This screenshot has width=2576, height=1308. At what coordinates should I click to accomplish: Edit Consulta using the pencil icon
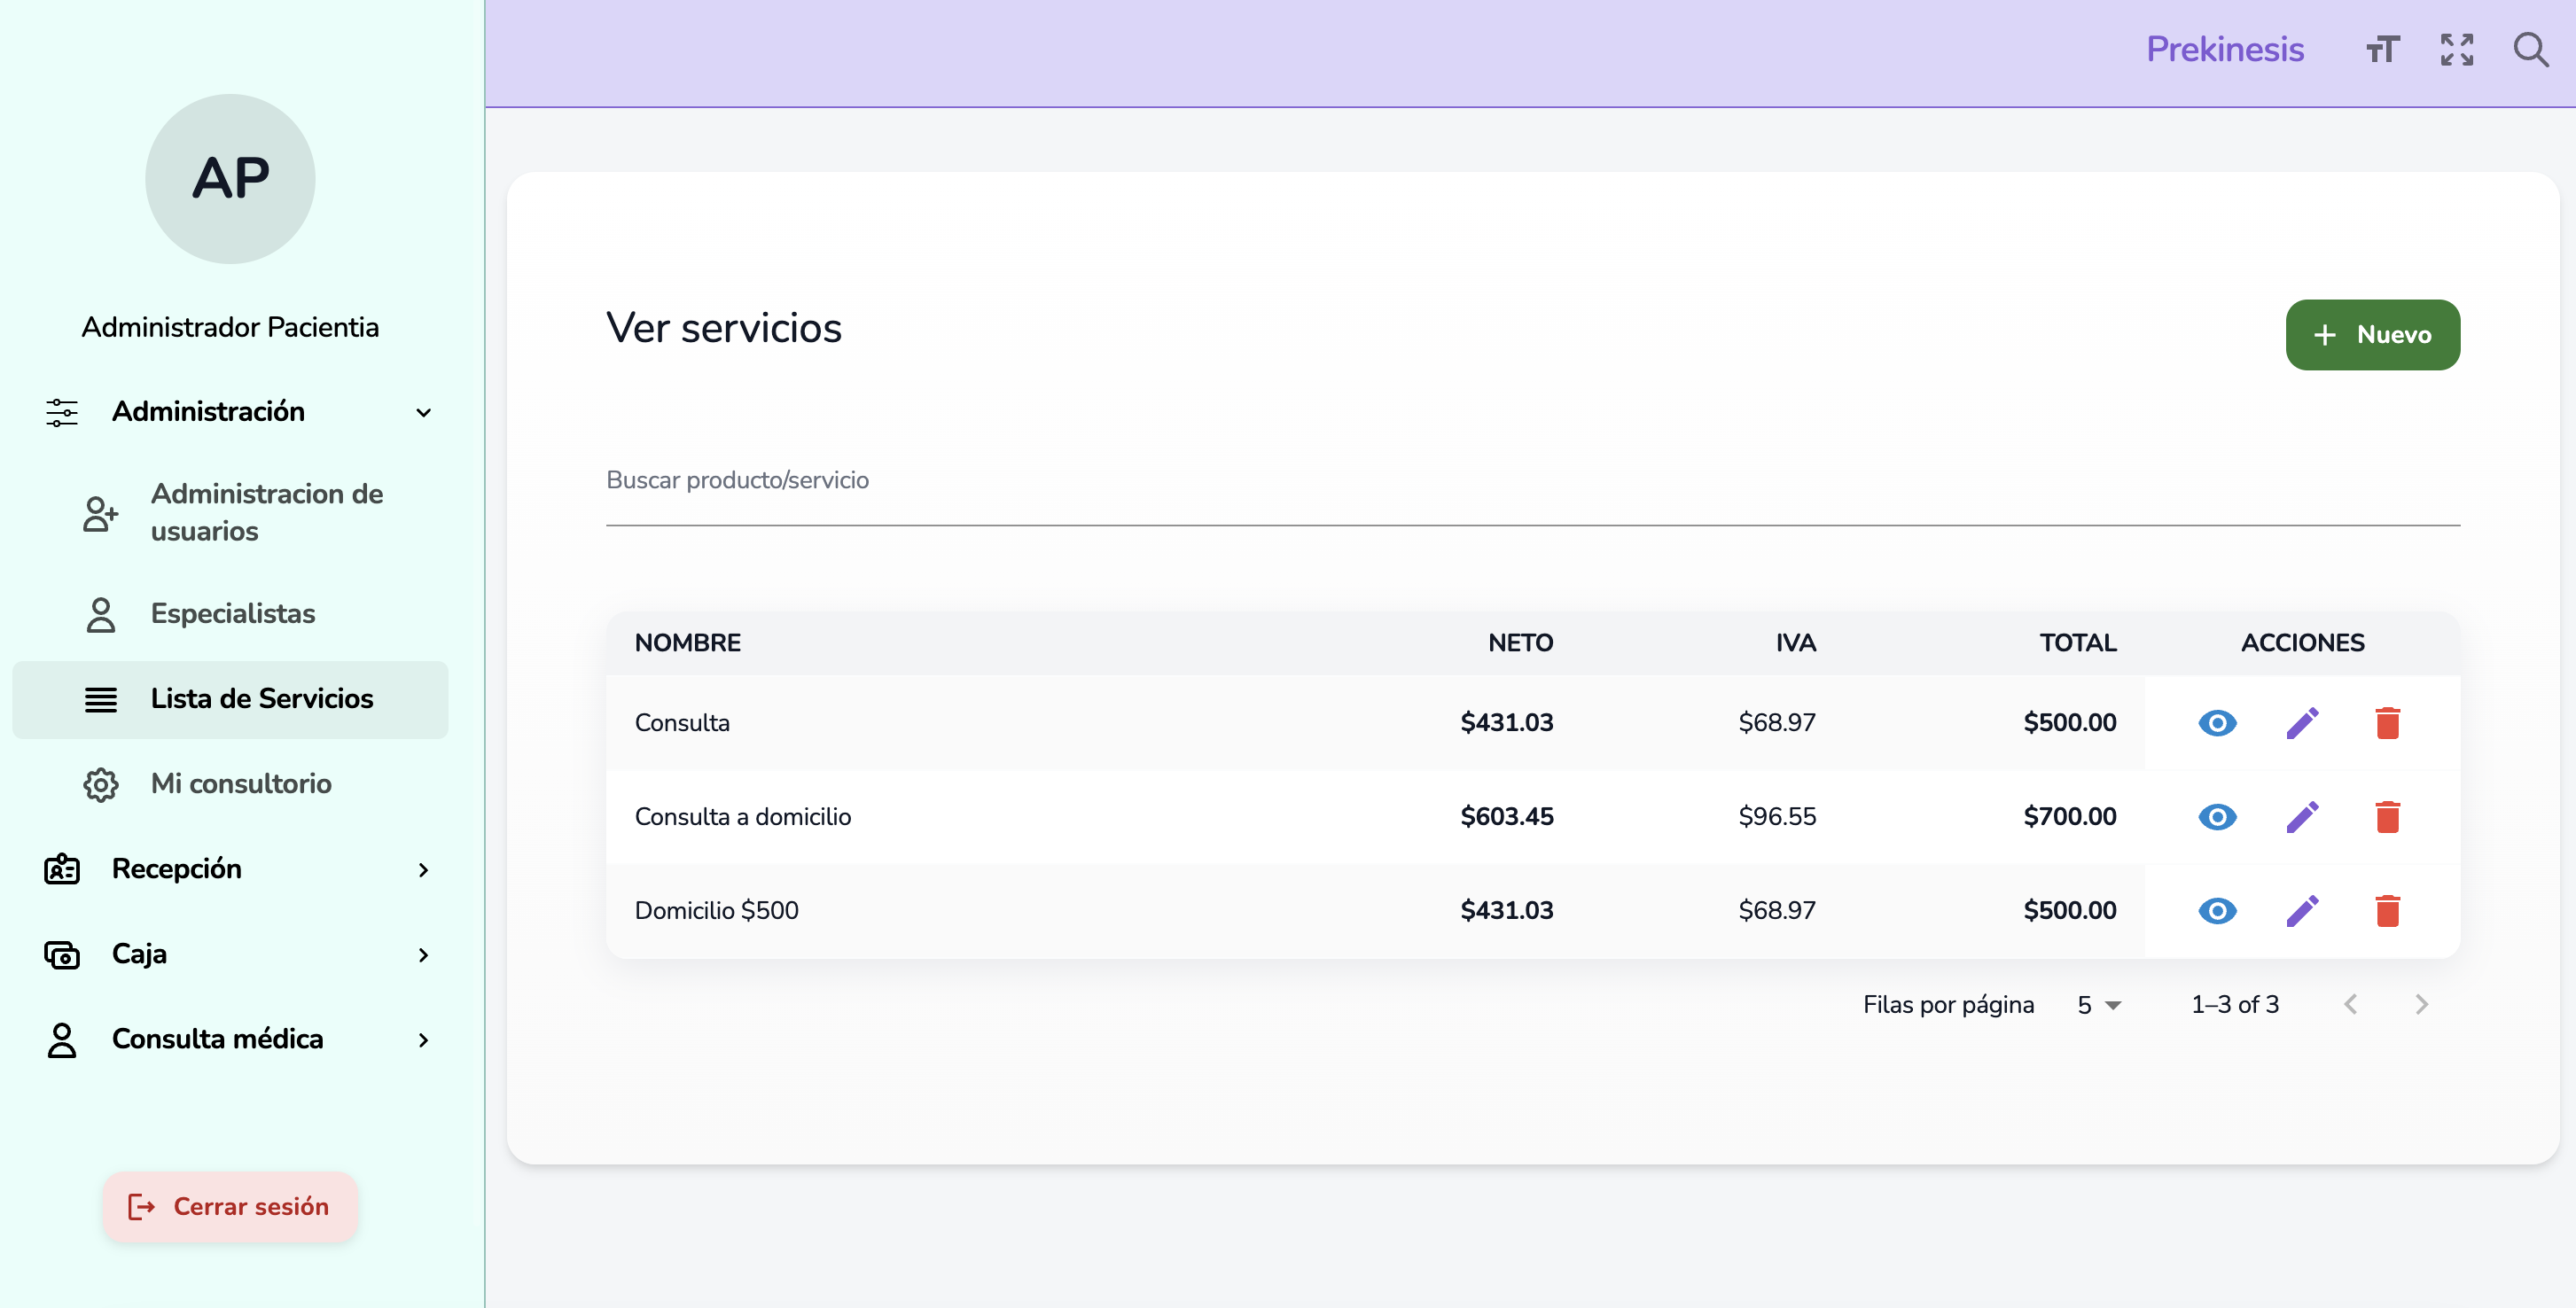2303,722
